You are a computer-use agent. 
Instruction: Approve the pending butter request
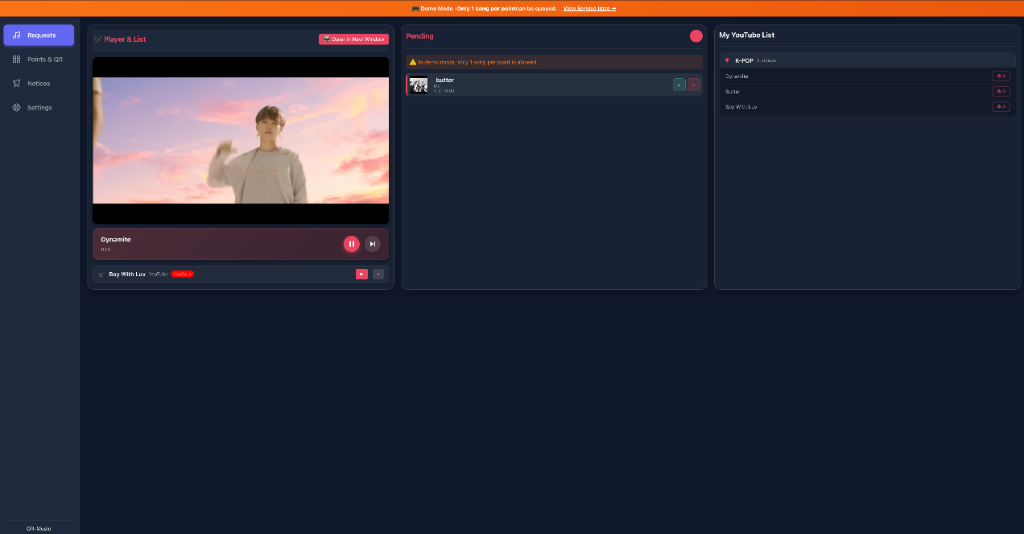point(679,85)
